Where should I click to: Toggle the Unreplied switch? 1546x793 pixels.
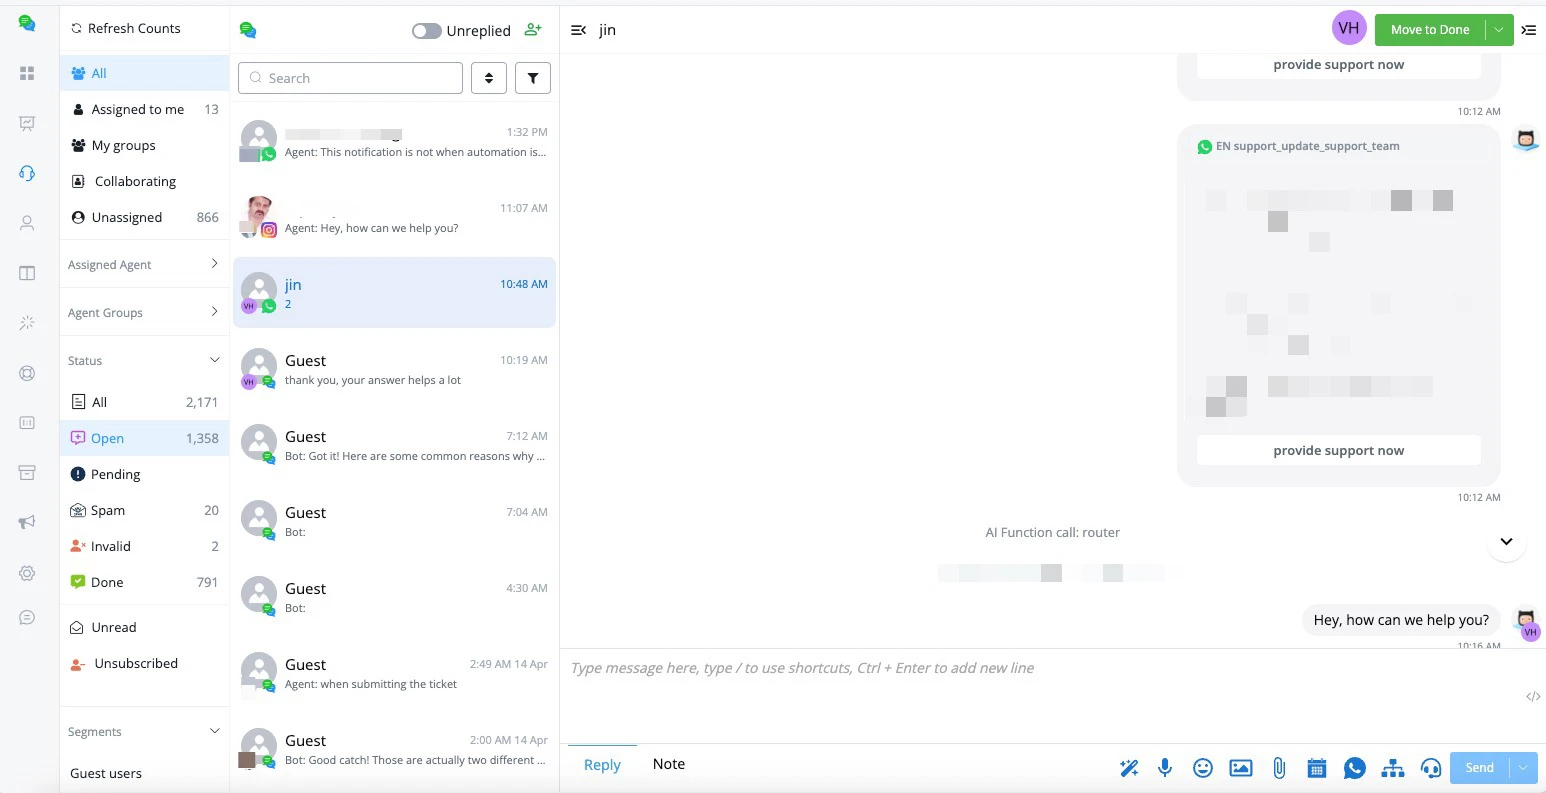pos(426,30)
